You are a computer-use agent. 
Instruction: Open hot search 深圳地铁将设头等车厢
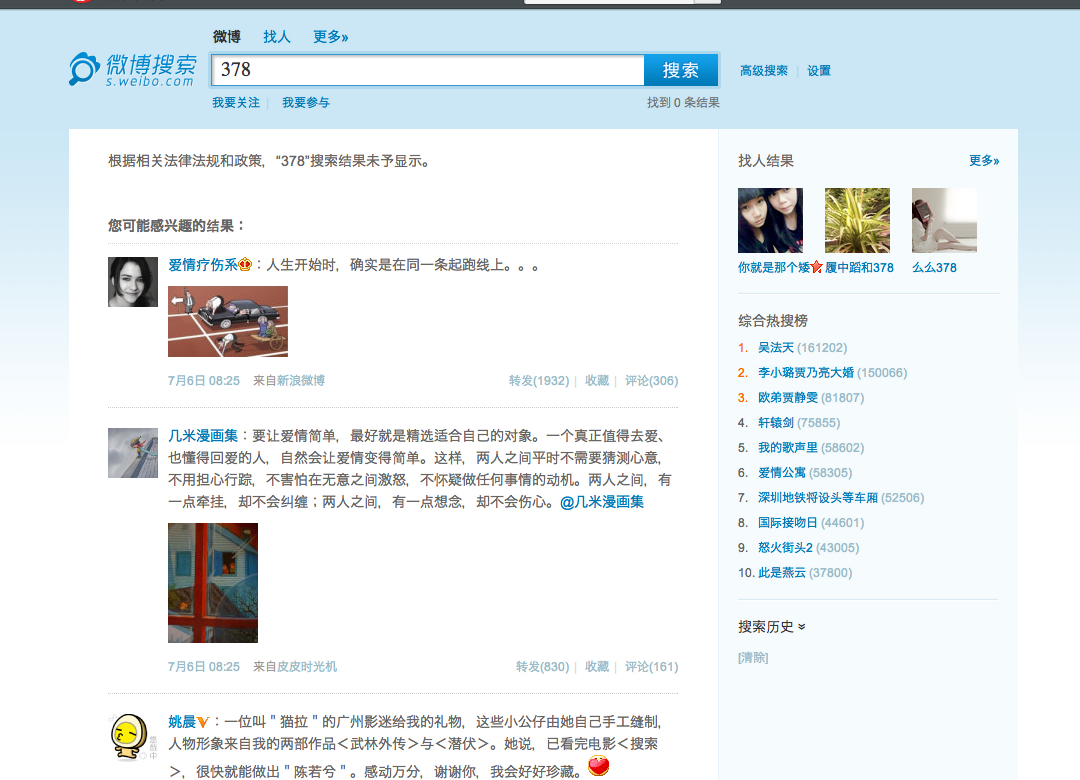tap(818, 497)
